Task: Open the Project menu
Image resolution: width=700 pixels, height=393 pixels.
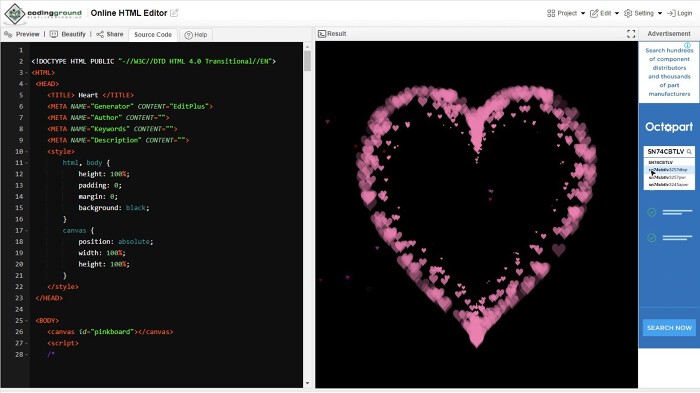Action: (x=566, y=13)
